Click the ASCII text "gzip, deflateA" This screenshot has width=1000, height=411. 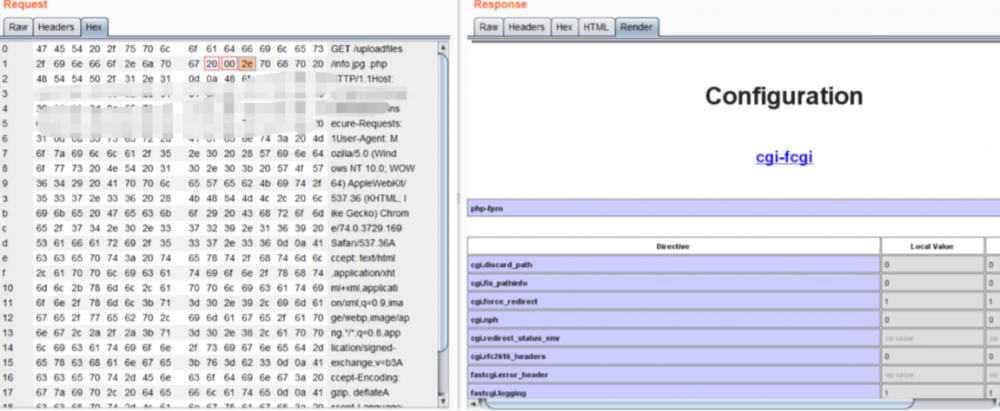point(360,392)
